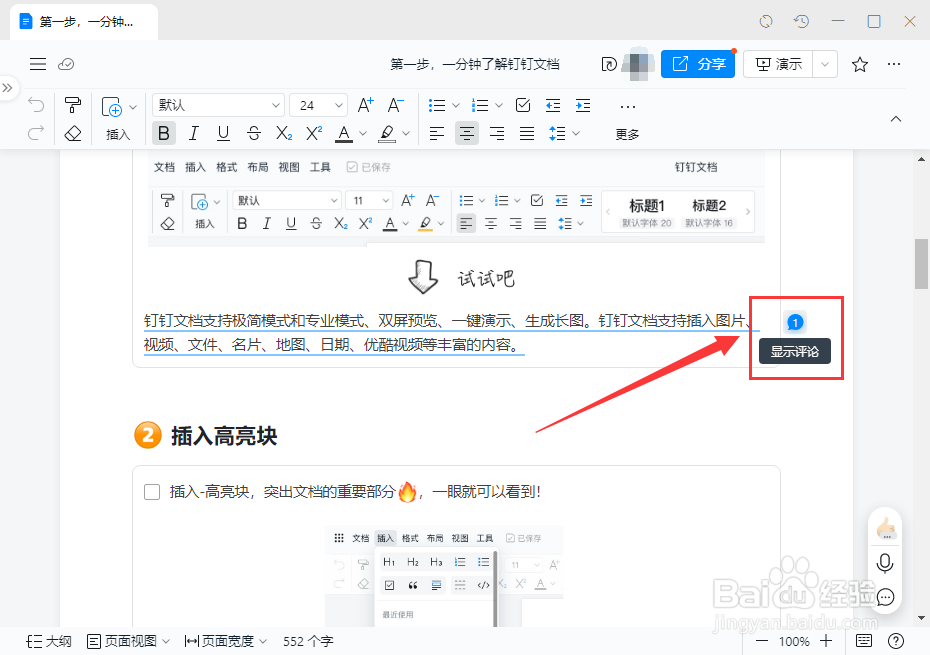This screenshot has height=655, width=930.
Task: Open the Page Width (页面宽度) menu
Action: tap(225, 641)
